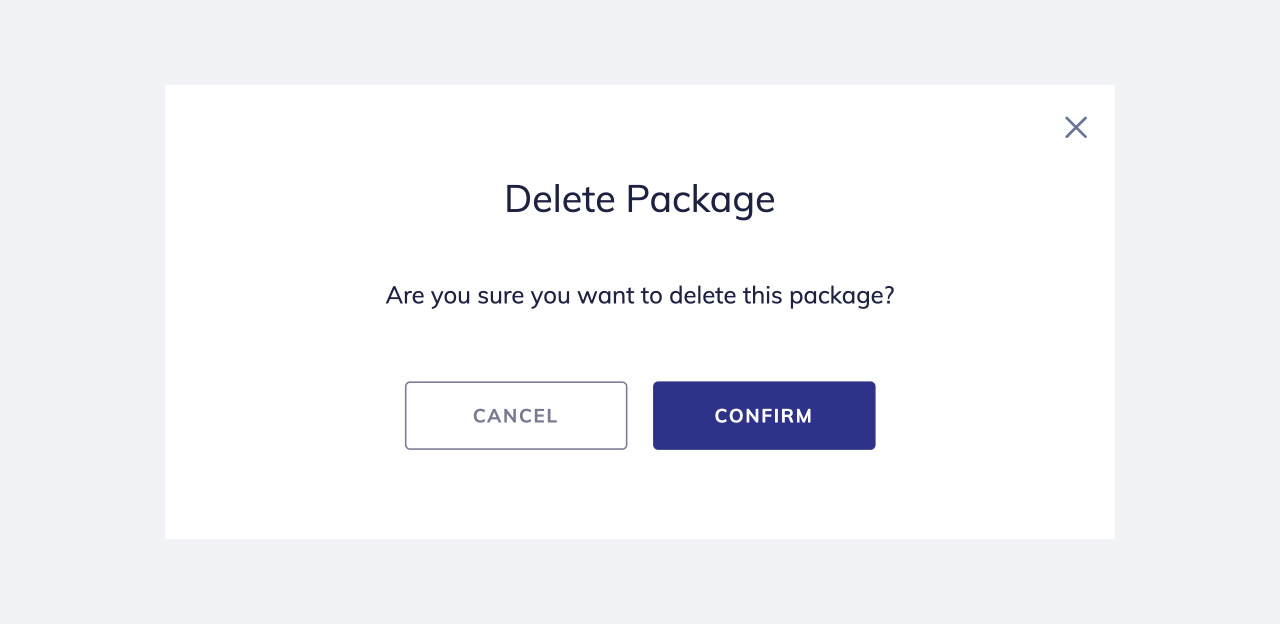1280x624 pixels.
Task: Click inside the white dialog area
Action: coord(640,500)
